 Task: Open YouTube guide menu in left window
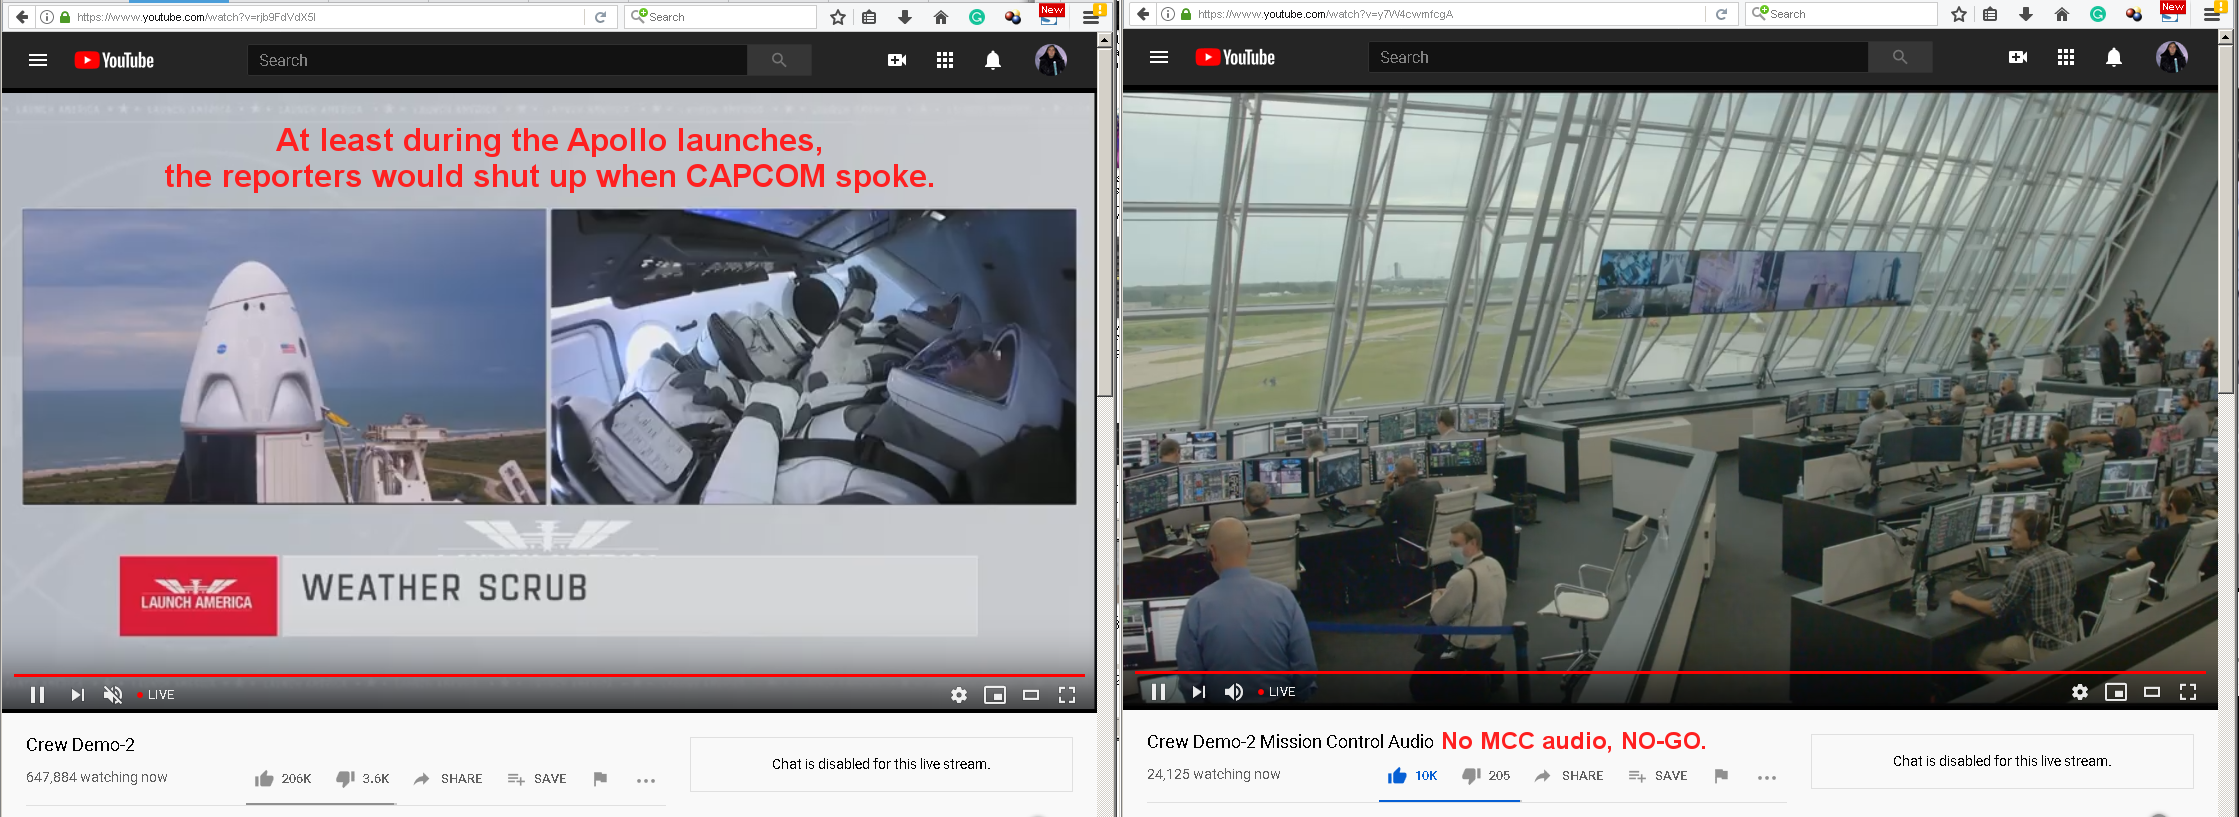[x=38, y=60]
